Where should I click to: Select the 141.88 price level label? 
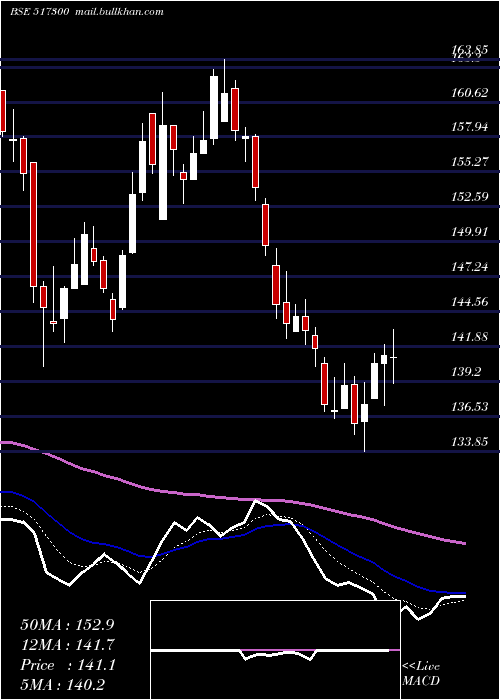[470, 337]
